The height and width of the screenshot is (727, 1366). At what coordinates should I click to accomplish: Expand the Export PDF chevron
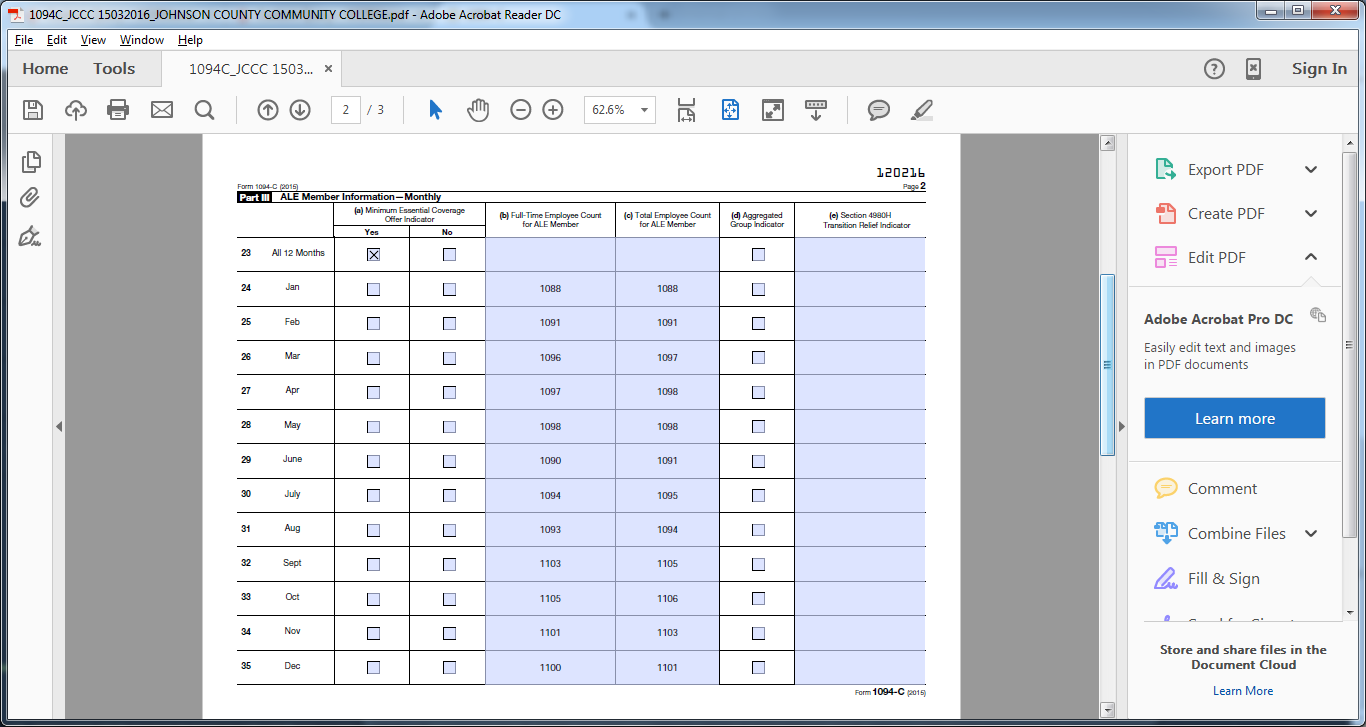tap(1311, 170)
